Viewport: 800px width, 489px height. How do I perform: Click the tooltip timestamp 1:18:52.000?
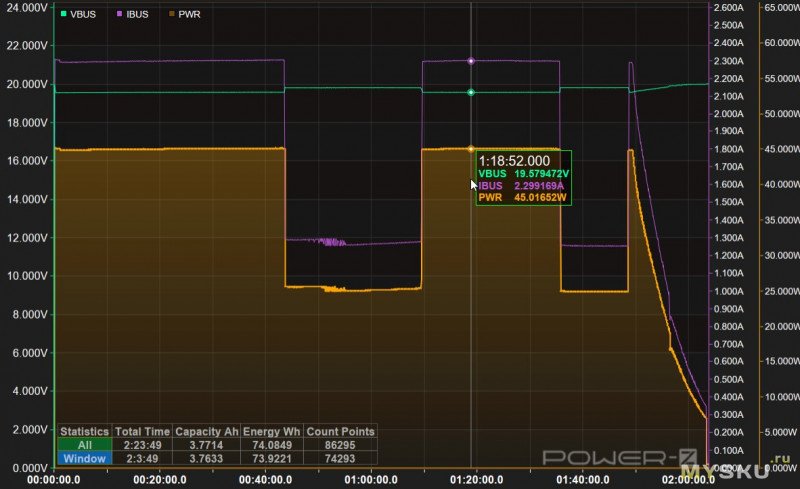tap(514, 161)
